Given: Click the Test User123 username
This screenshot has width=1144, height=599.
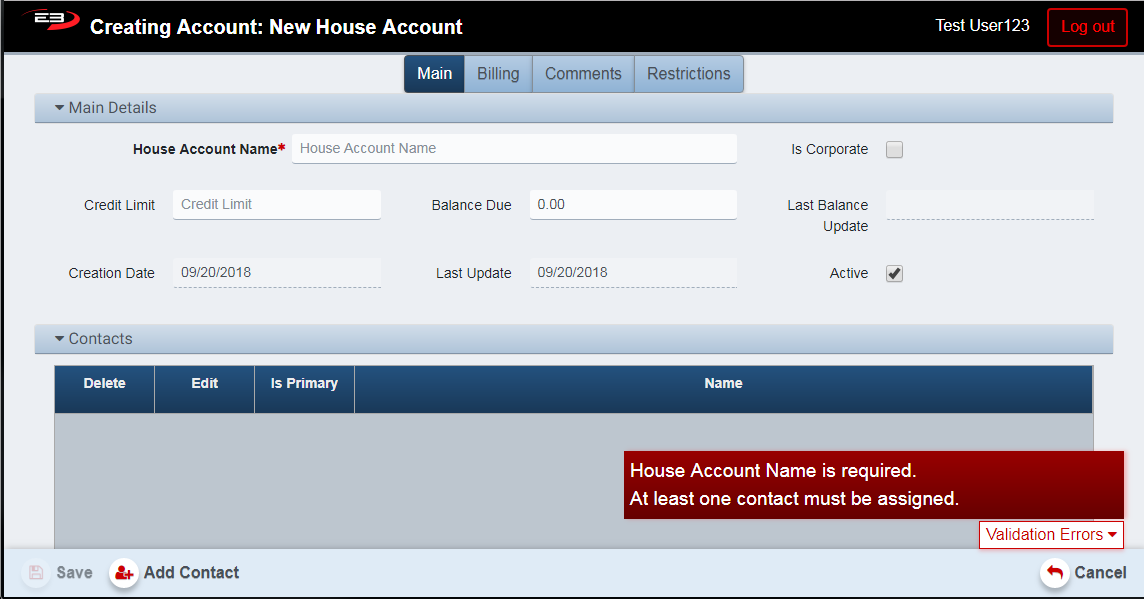Looking at the screenshot, I should pos(982,26).
